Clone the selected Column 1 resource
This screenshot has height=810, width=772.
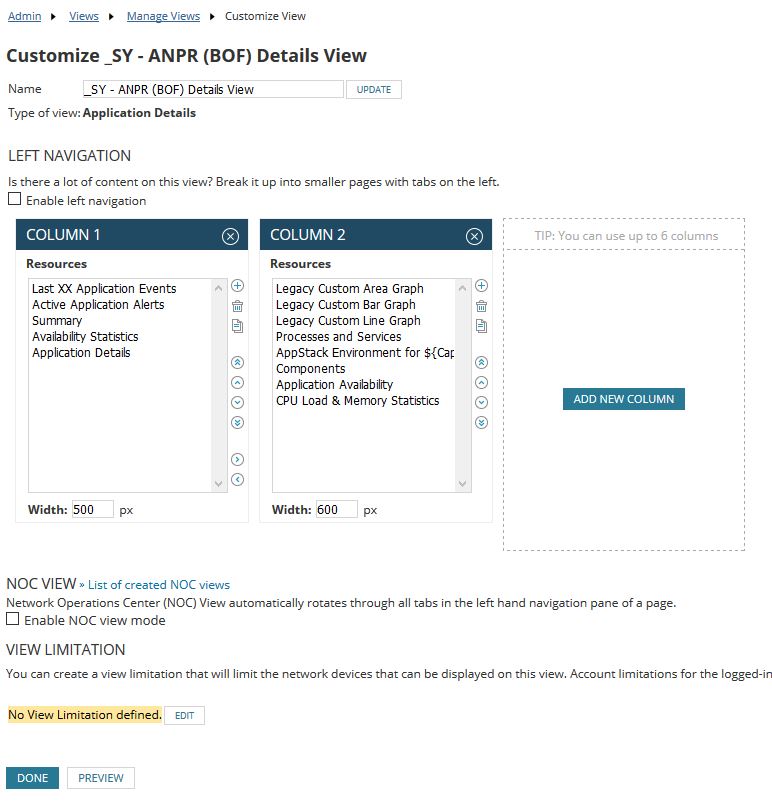pos(237,326)
